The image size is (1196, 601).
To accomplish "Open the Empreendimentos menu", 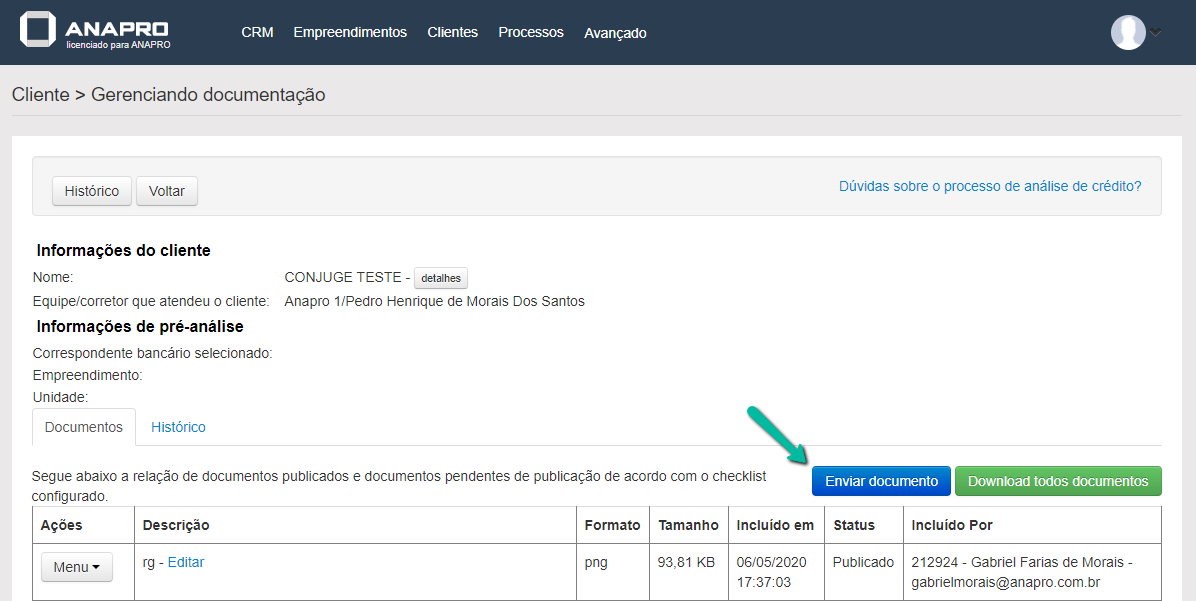I will (x=350, y=32).
